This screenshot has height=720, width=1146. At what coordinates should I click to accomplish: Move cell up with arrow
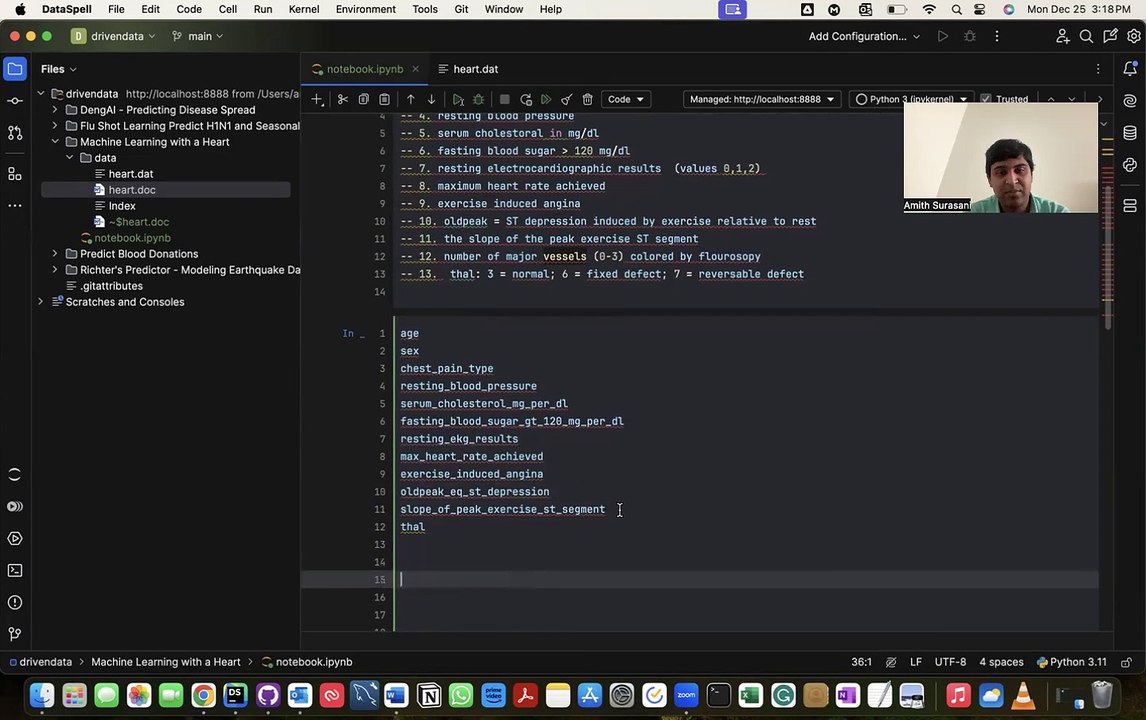411,99
